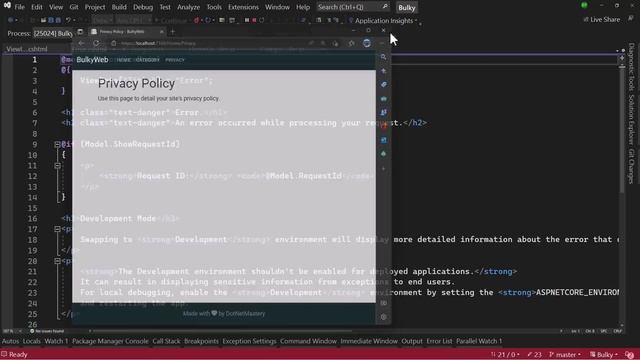This screenshot has width=640, height=360.
Task: Collapse the code block at line 9
Action: pyautogui.click(x=58, y=144)
